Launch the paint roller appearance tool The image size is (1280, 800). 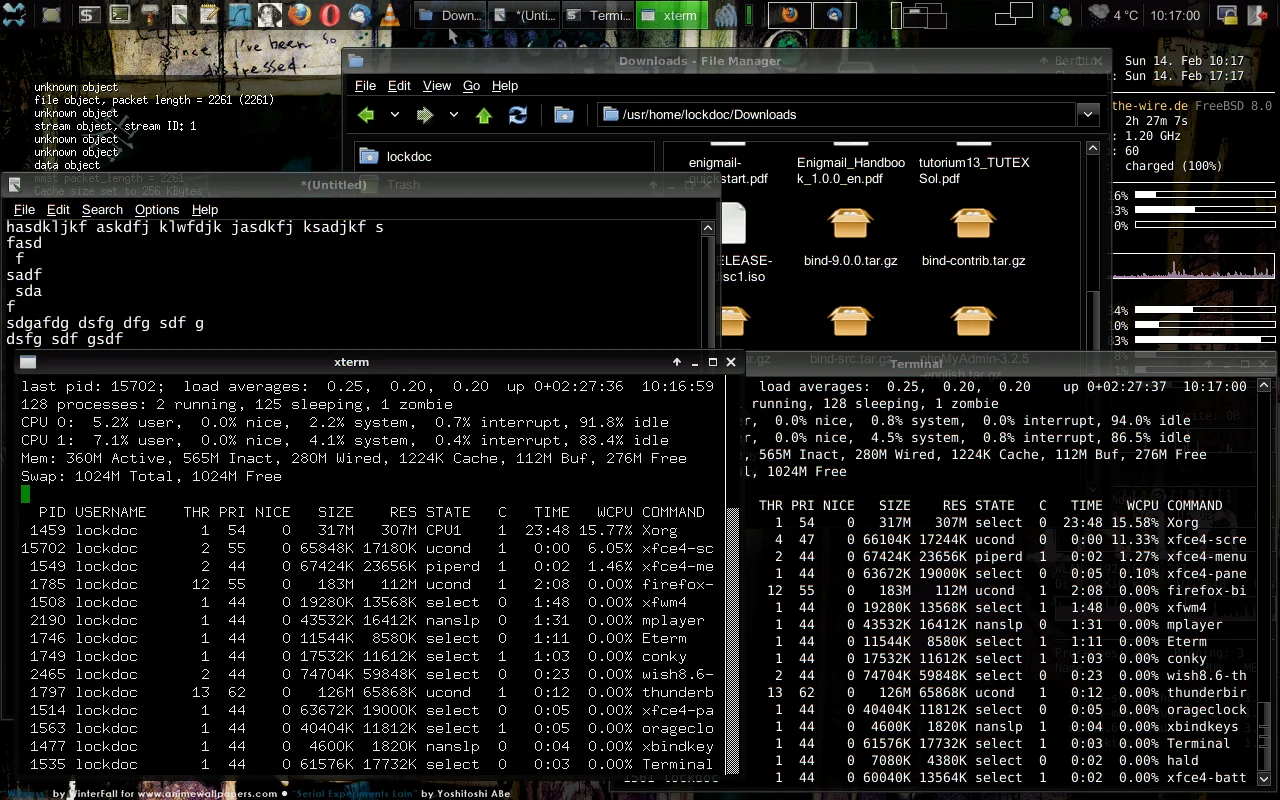[x=149, y=15]
